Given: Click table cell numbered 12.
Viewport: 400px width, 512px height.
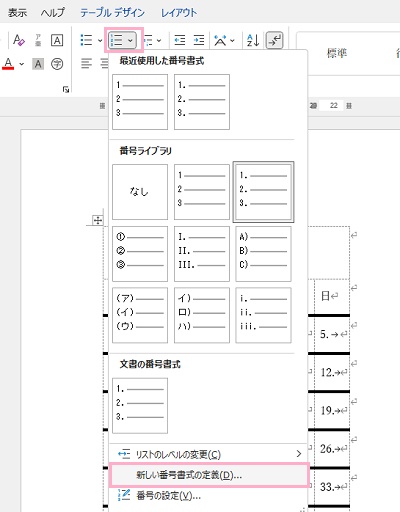Looking at the screenshot, I should (332, 373).
